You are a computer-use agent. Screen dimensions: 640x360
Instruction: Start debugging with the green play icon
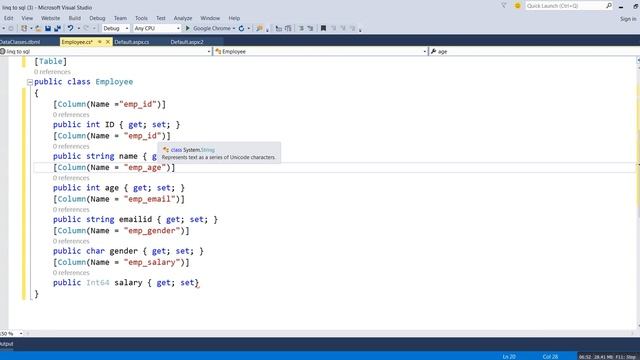188,28
